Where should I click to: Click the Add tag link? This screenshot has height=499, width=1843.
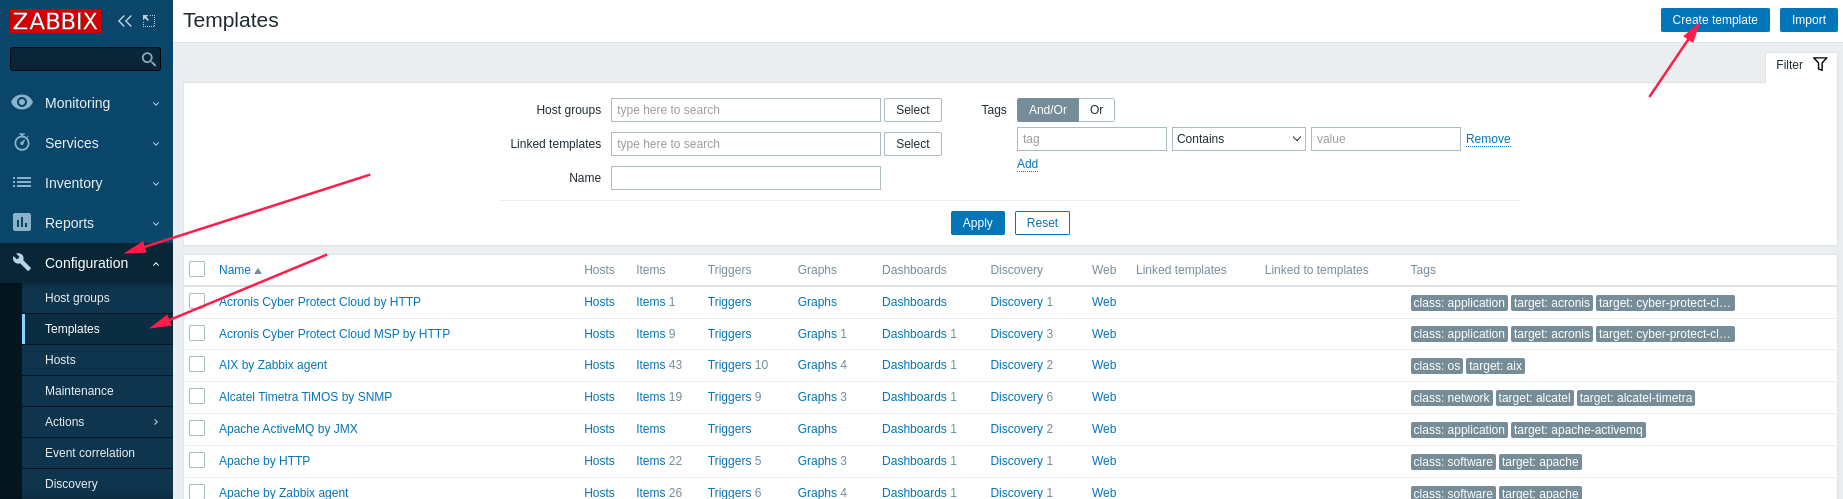1027,164
